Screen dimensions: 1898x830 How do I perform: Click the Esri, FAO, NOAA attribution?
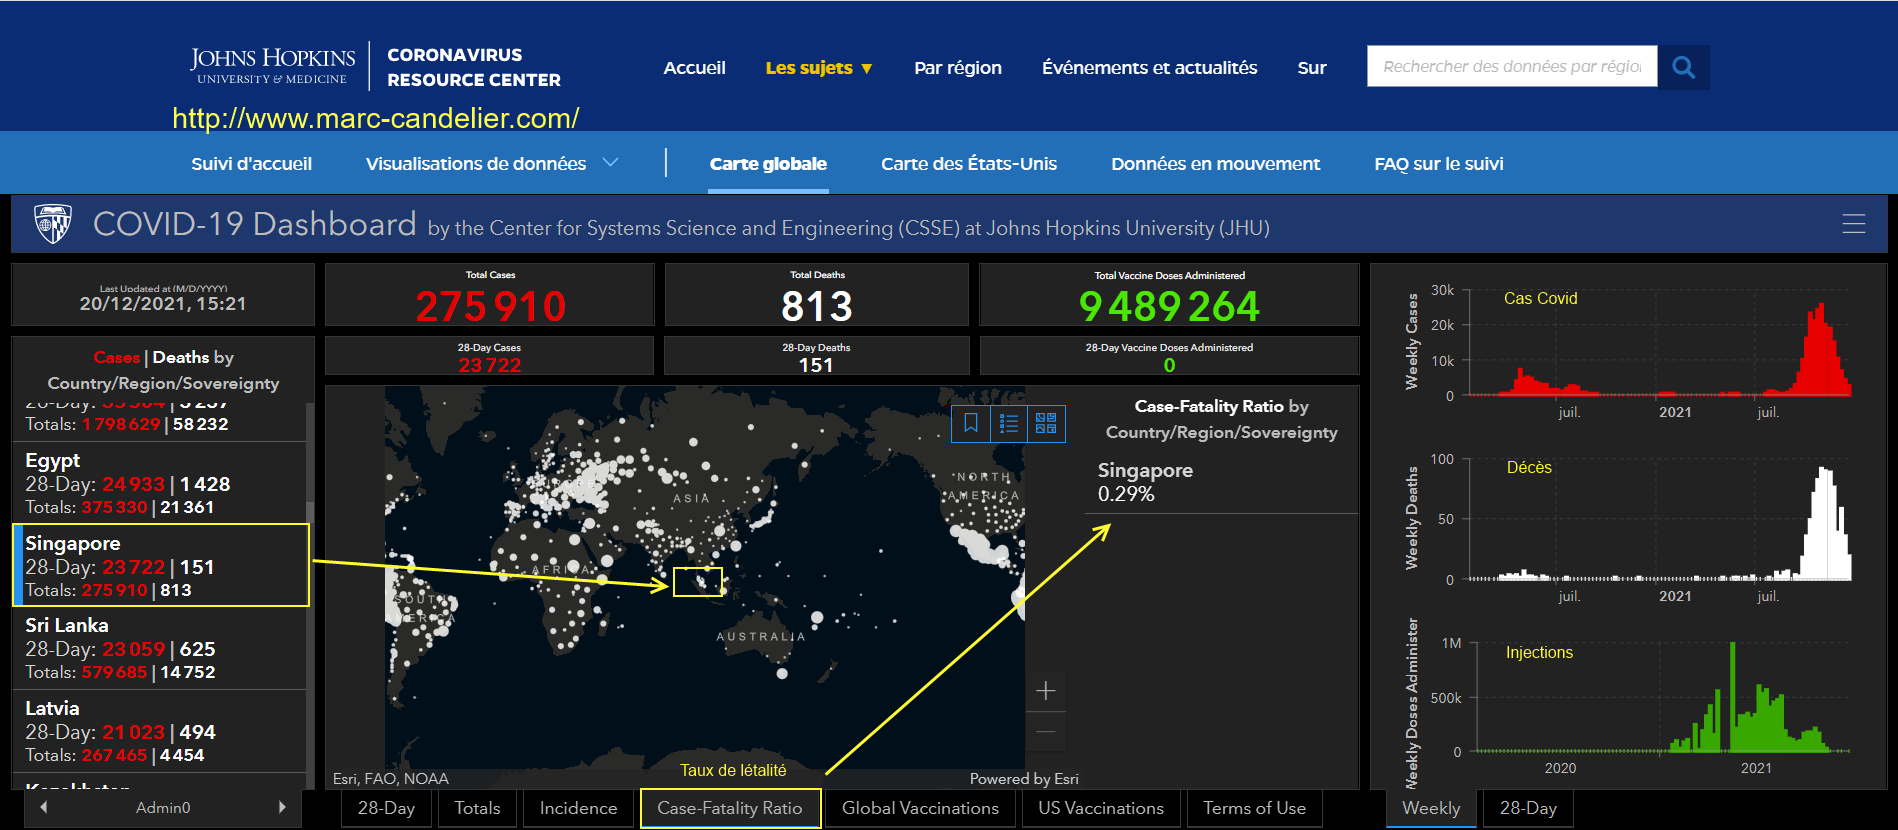pyautogui.click(x=391, y=778)
